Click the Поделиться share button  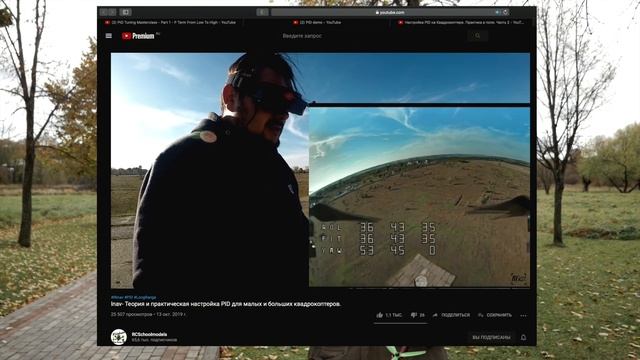pos(451,315)
